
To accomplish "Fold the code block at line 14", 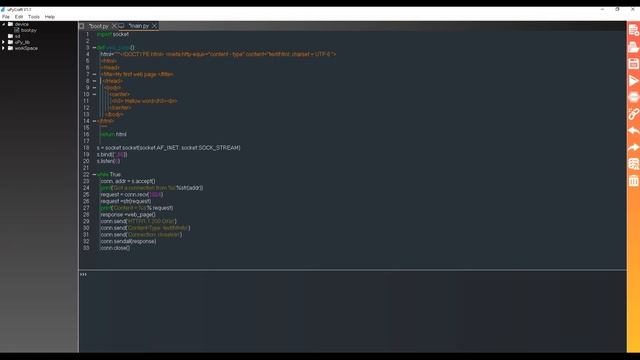I will click(94, 121).
